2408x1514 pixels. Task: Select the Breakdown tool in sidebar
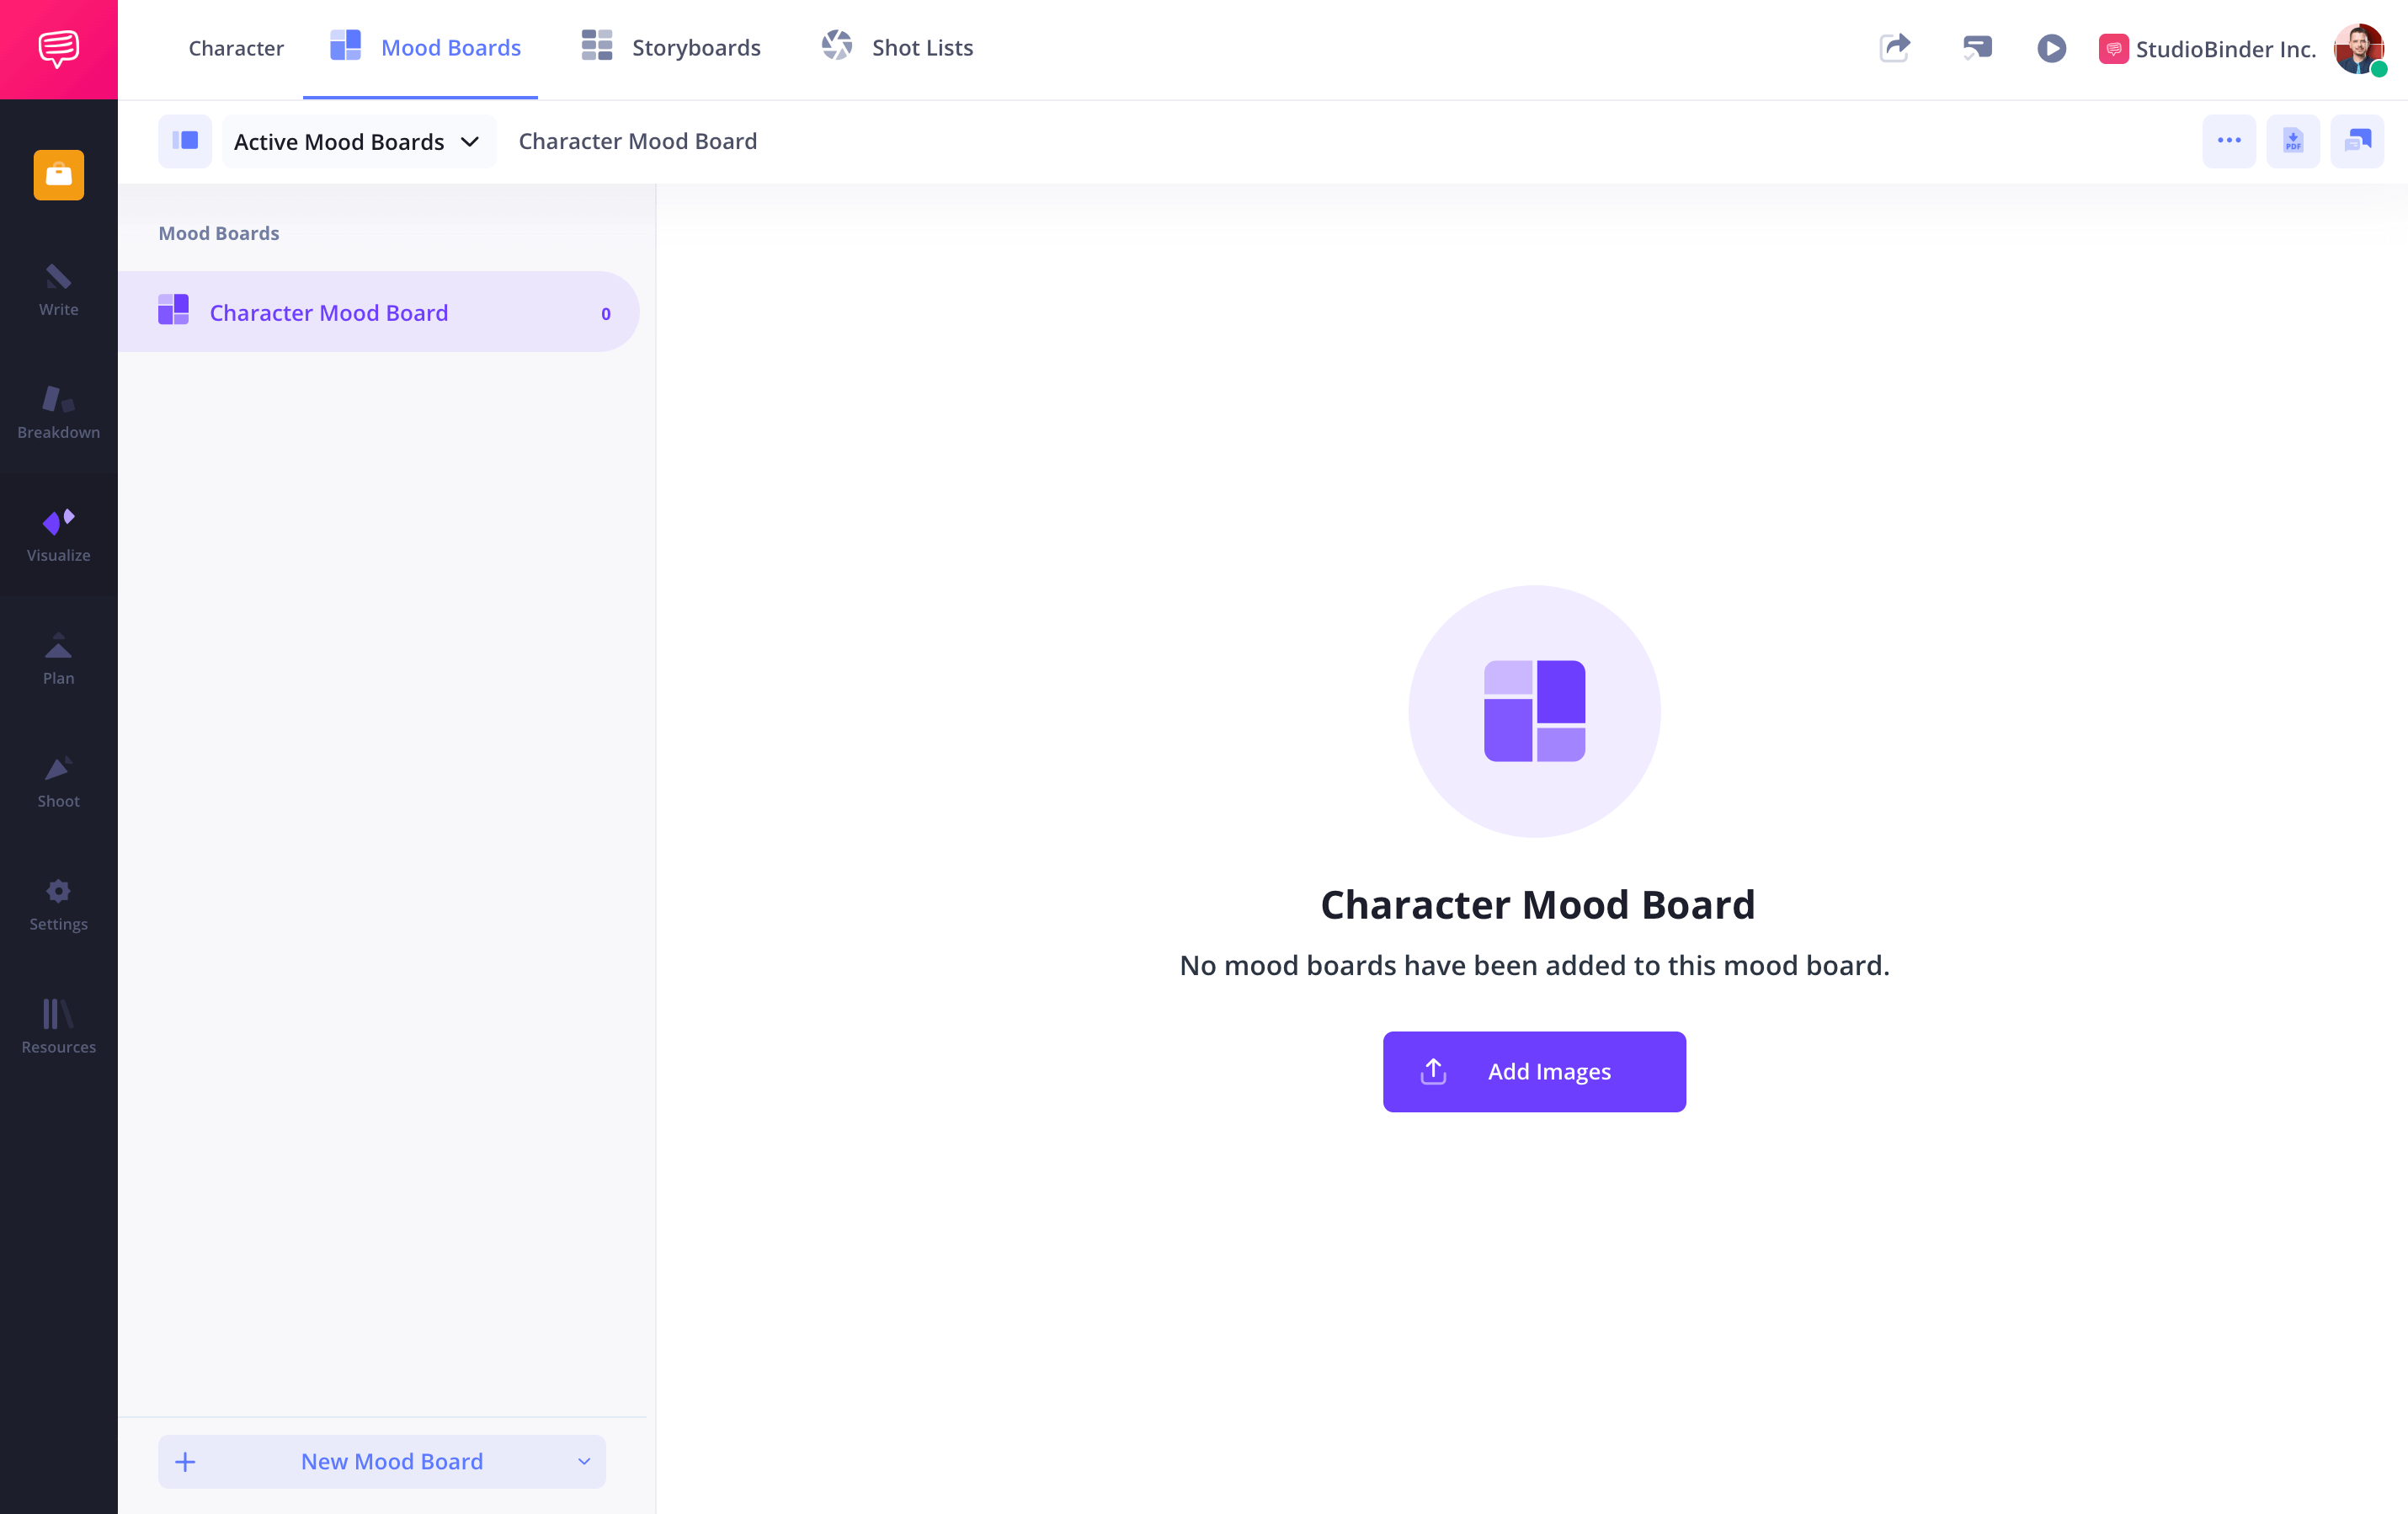59,413
